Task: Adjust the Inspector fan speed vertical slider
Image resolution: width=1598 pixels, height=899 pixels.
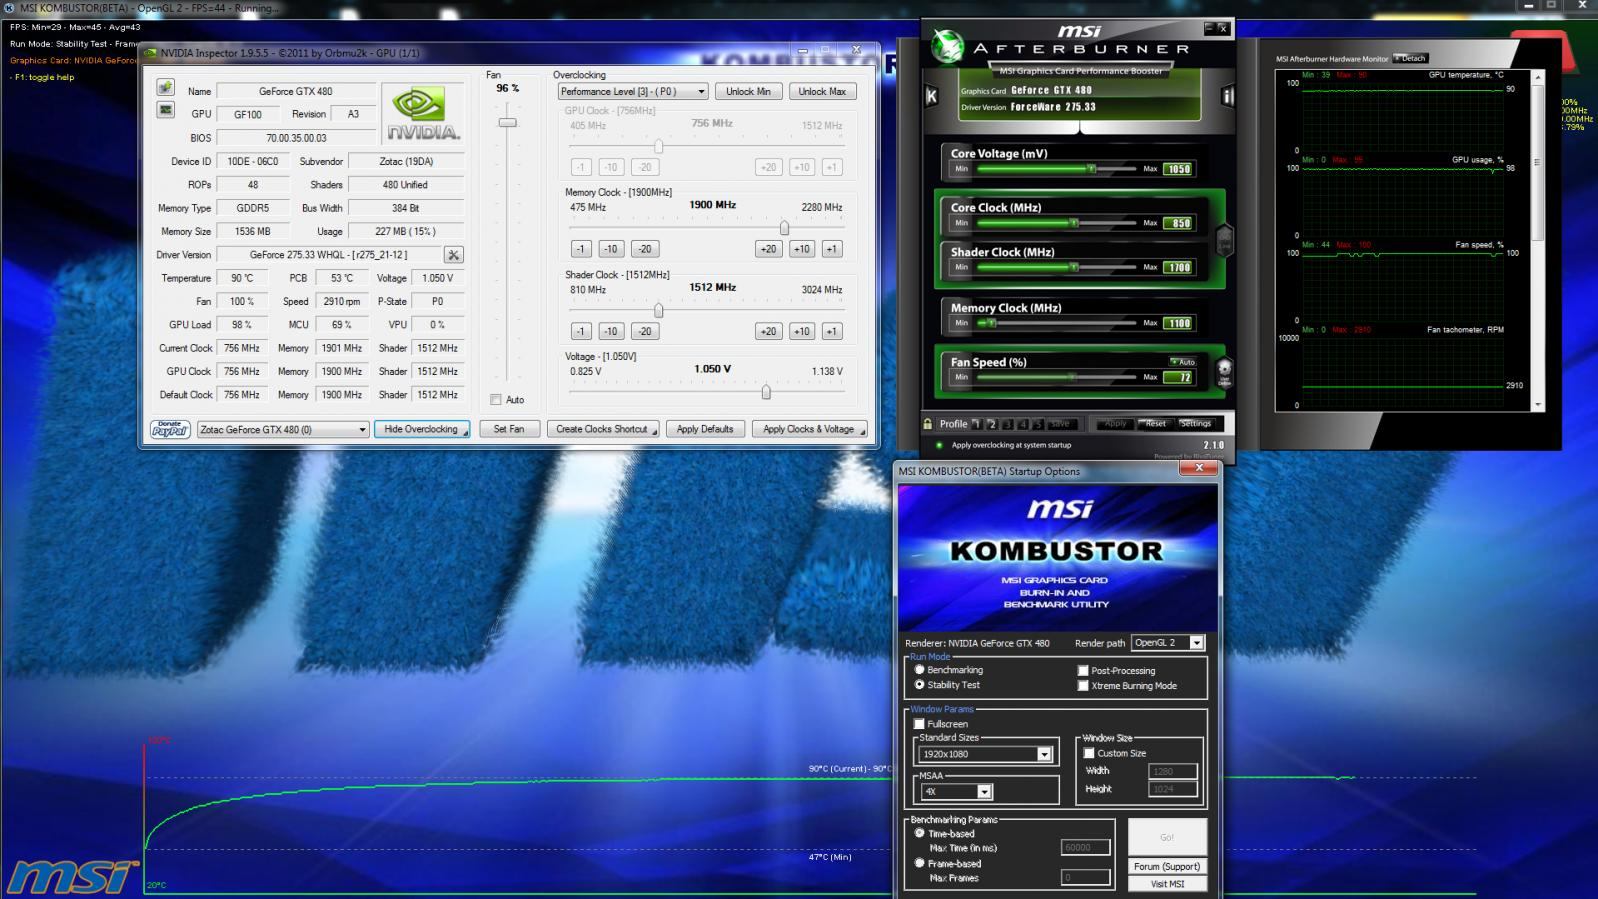Action: pos(508,122)
